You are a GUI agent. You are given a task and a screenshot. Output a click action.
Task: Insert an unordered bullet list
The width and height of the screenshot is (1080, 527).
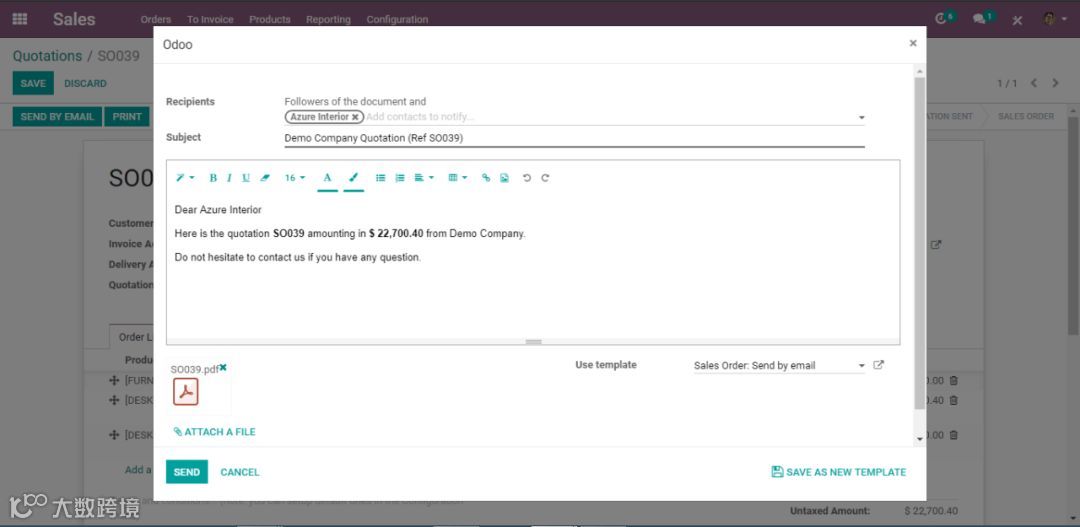[380, 178]
